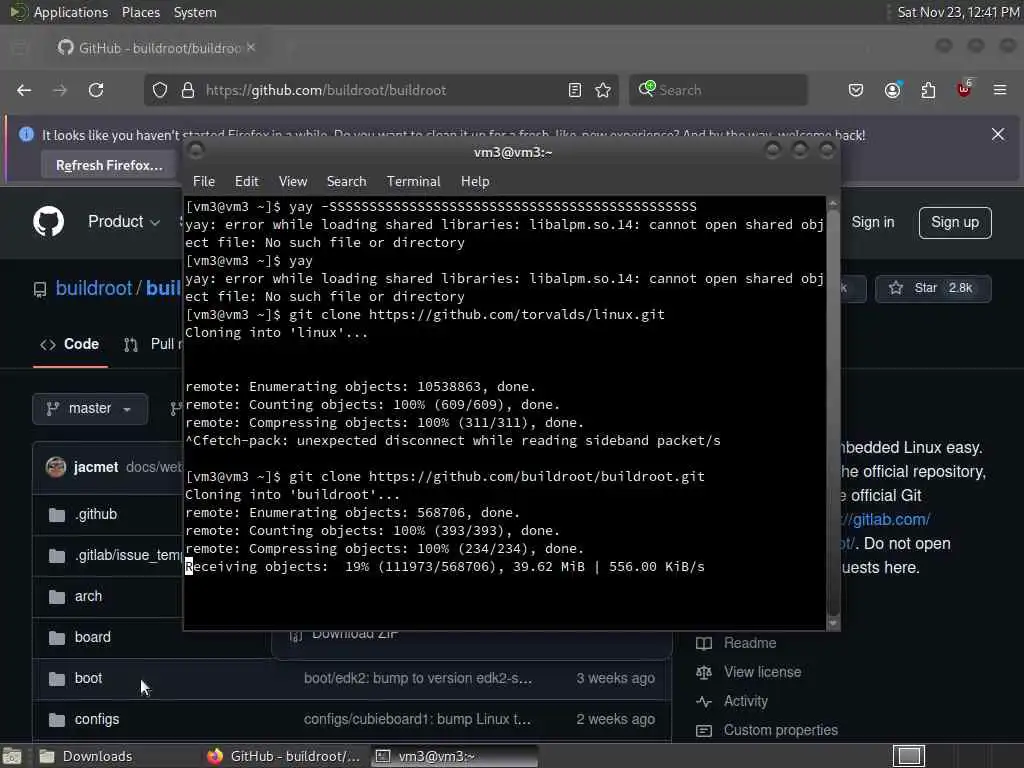1024x768 pixels.
Task: Go to the GitHub home logo
Action: [48, 222]
